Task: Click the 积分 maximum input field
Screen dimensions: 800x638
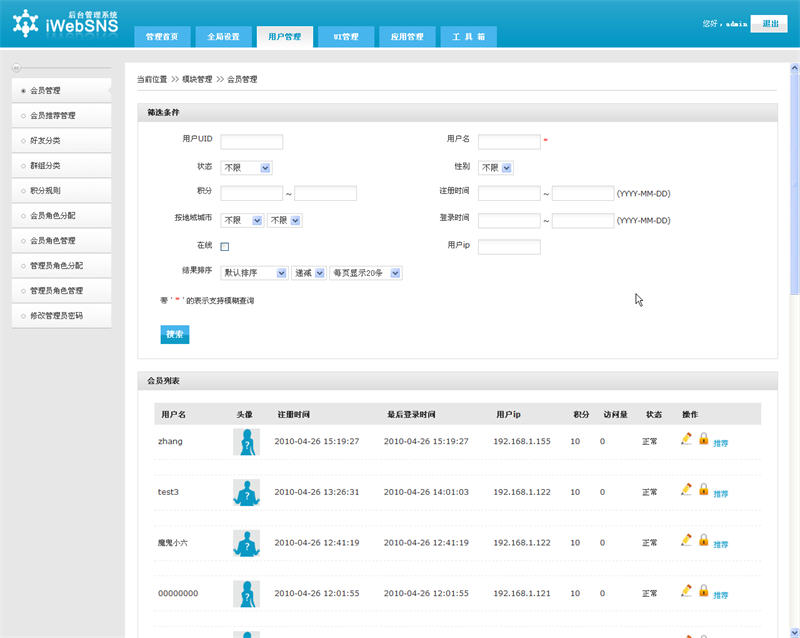Action: (326, 193)
